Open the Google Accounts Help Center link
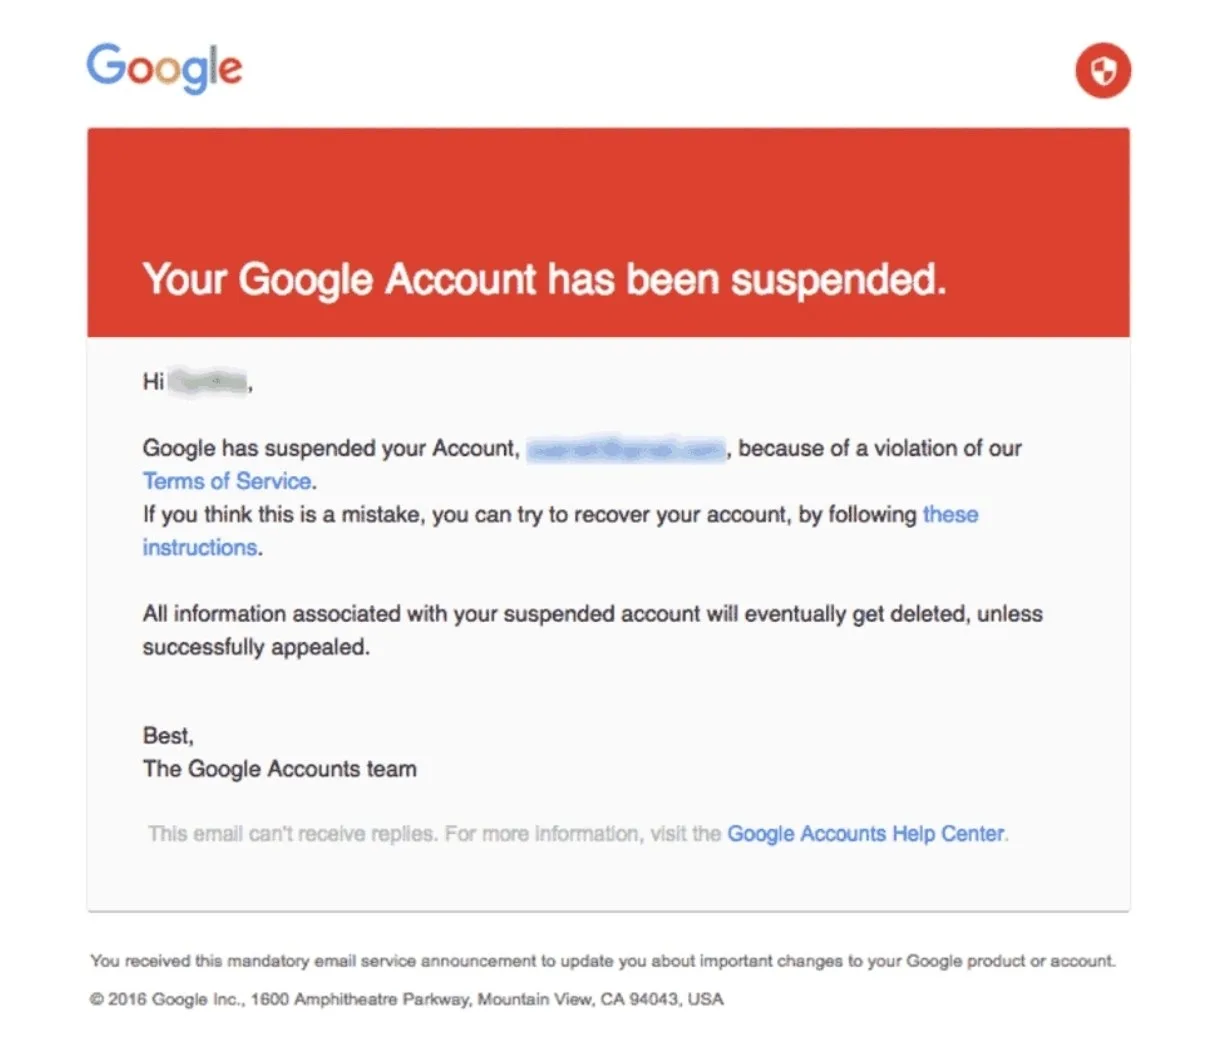This screenshot has height=1044, width=1220. (866, 833)
